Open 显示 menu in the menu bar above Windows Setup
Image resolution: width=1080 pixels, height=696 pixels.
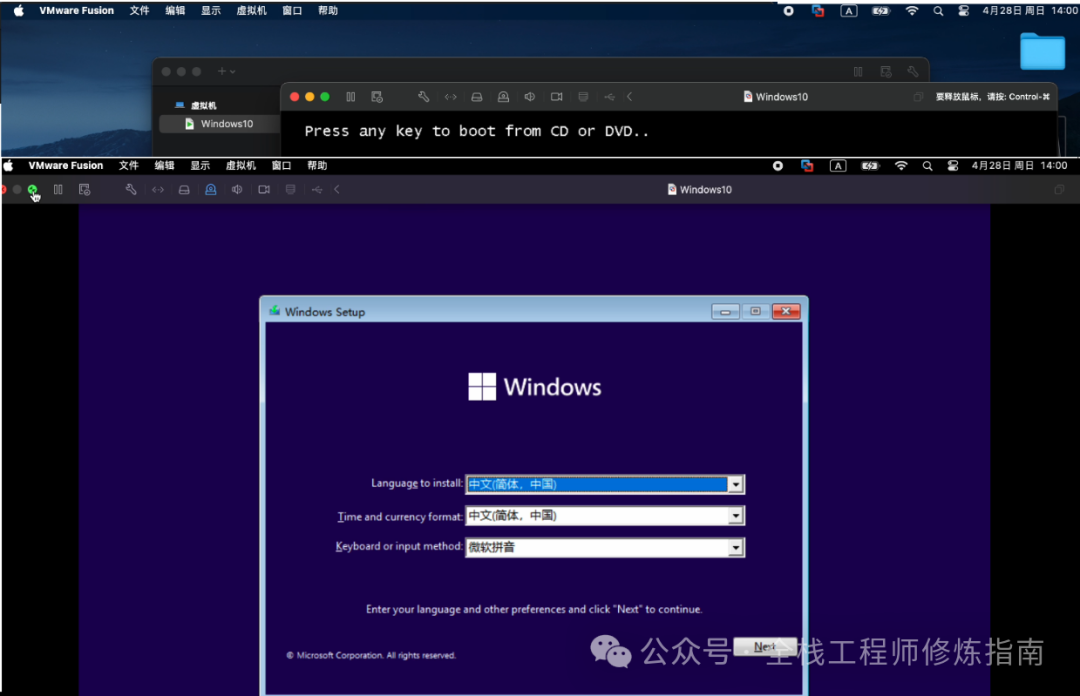(x=200, y=165)
